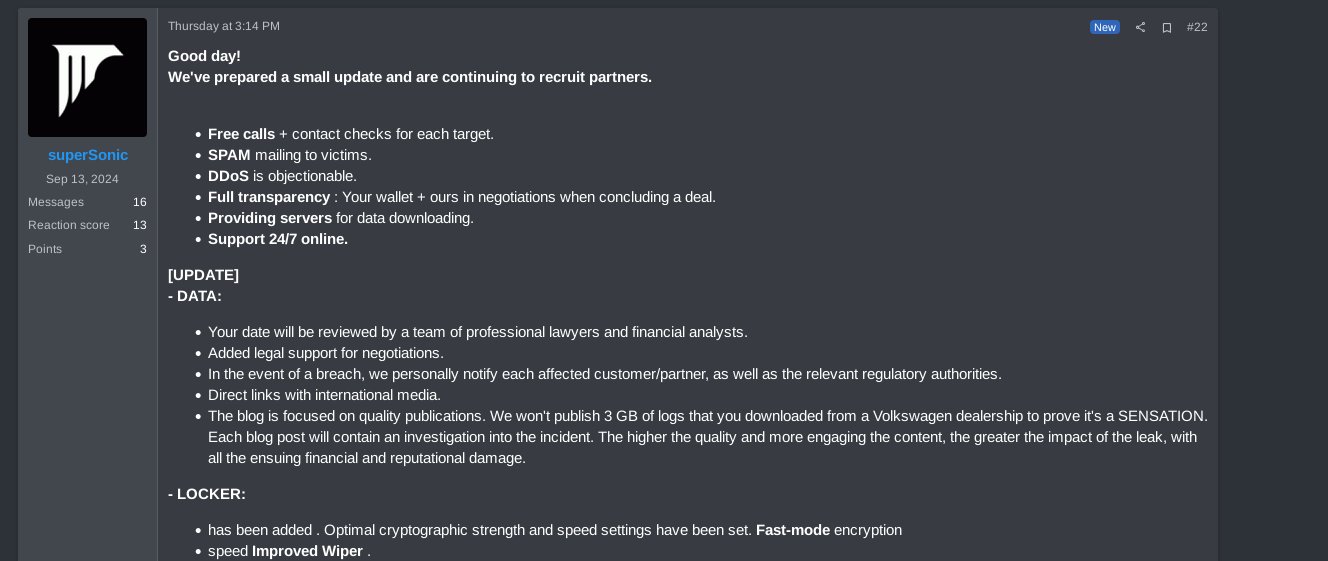Click the '- LOCKER:' section heading
The height and width of the screenshot is (561, 1328).
(207, 494)
